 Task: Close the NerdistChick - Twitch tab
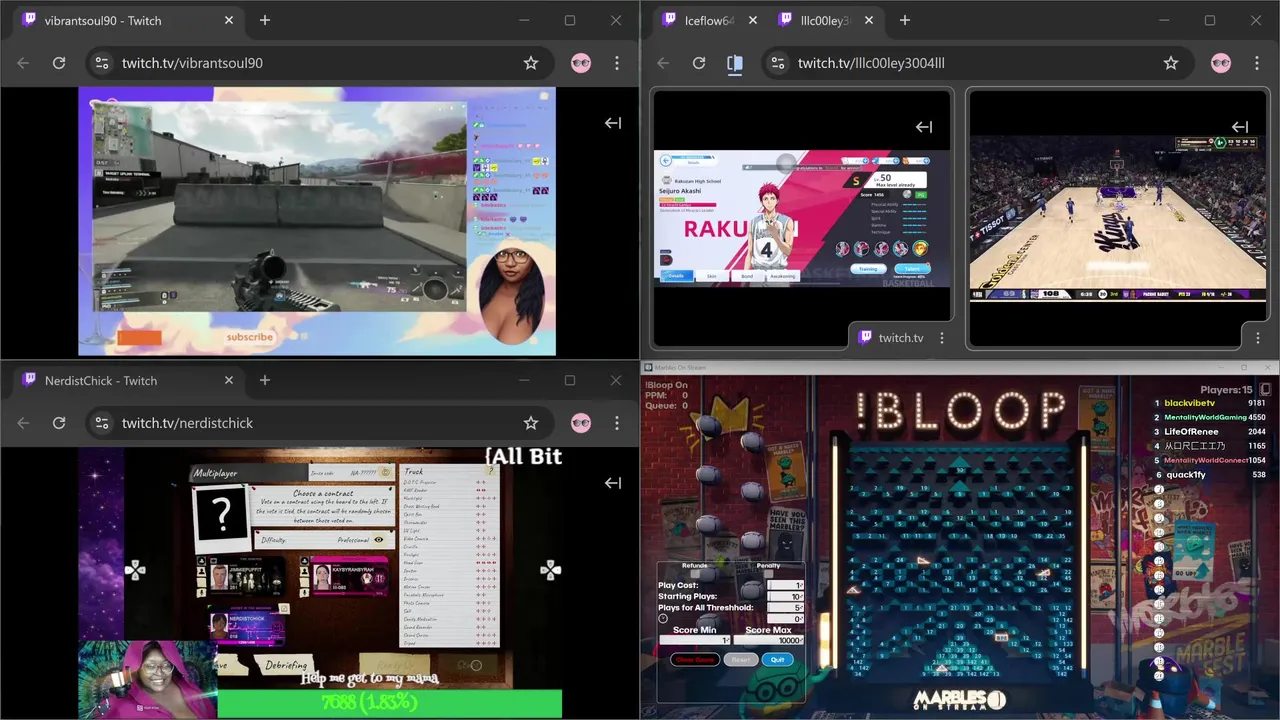(x=229, y=380)
